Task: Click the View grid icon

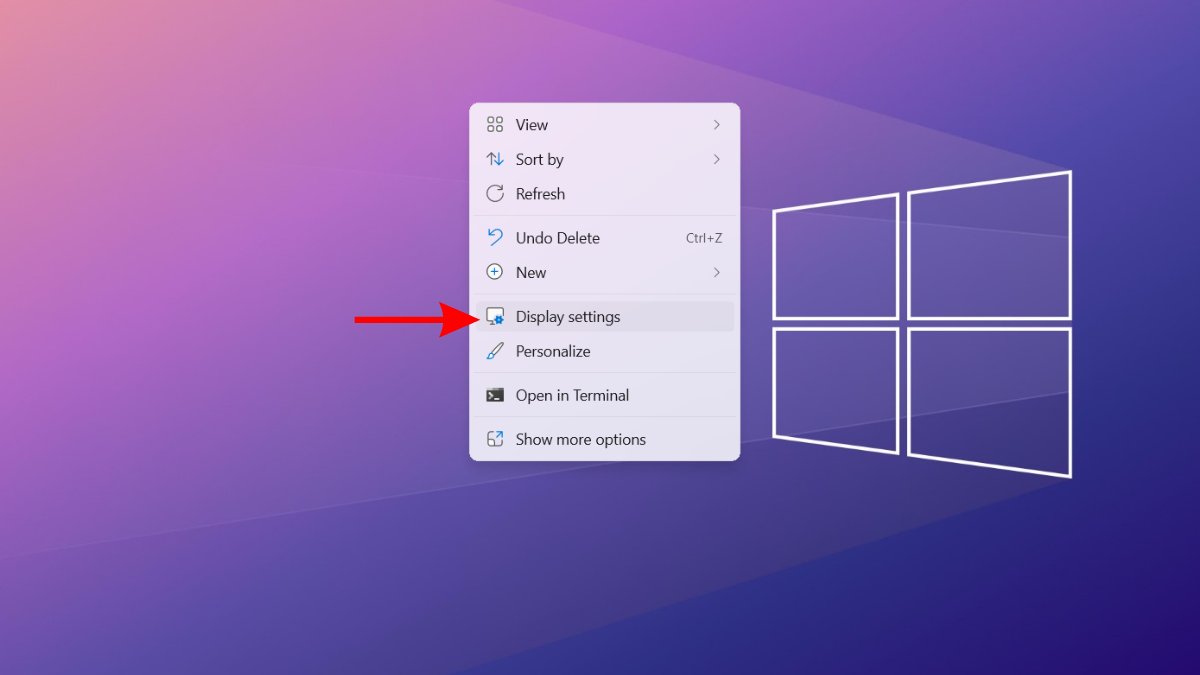Action: coord(495,125)
